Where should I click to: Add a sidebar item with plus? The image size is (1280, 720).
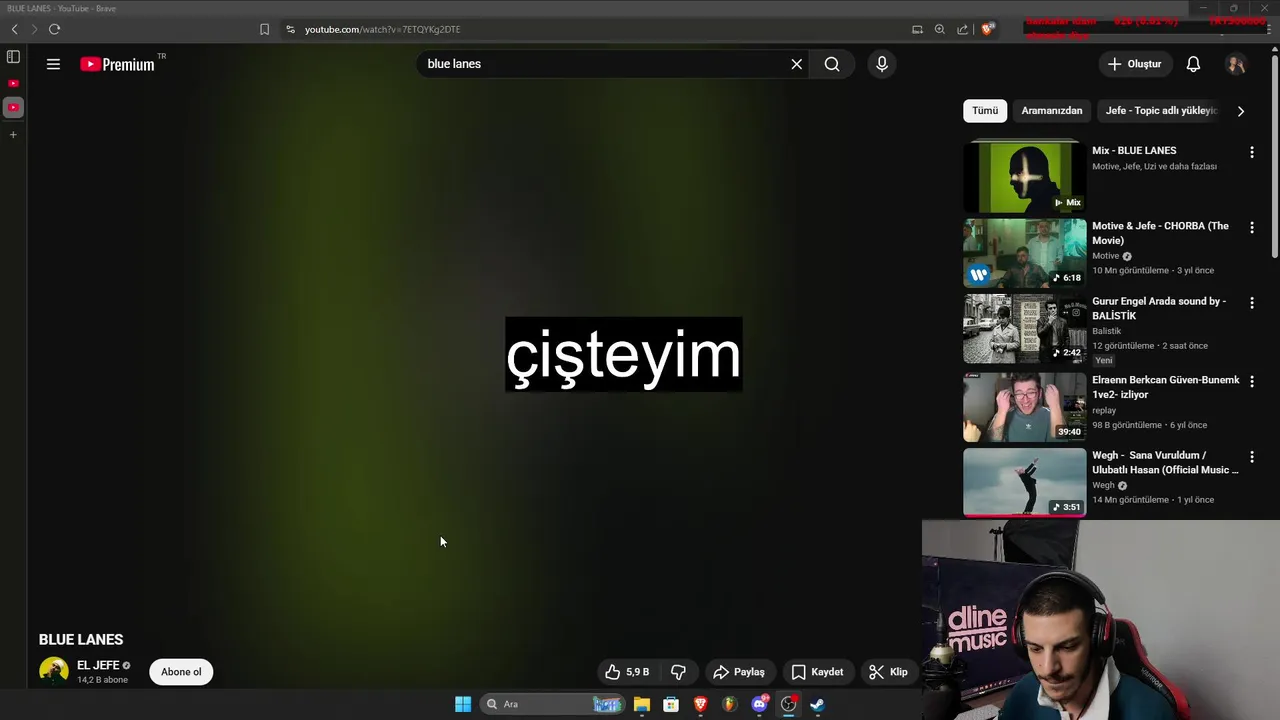[13, 134]
